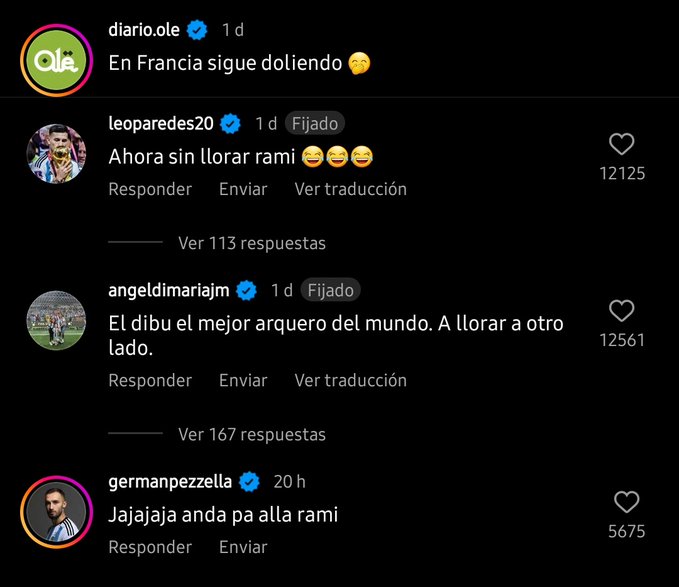679x587 pixels.
Task: Open leoparedes20's profile avatar
Action: [52, 153]
